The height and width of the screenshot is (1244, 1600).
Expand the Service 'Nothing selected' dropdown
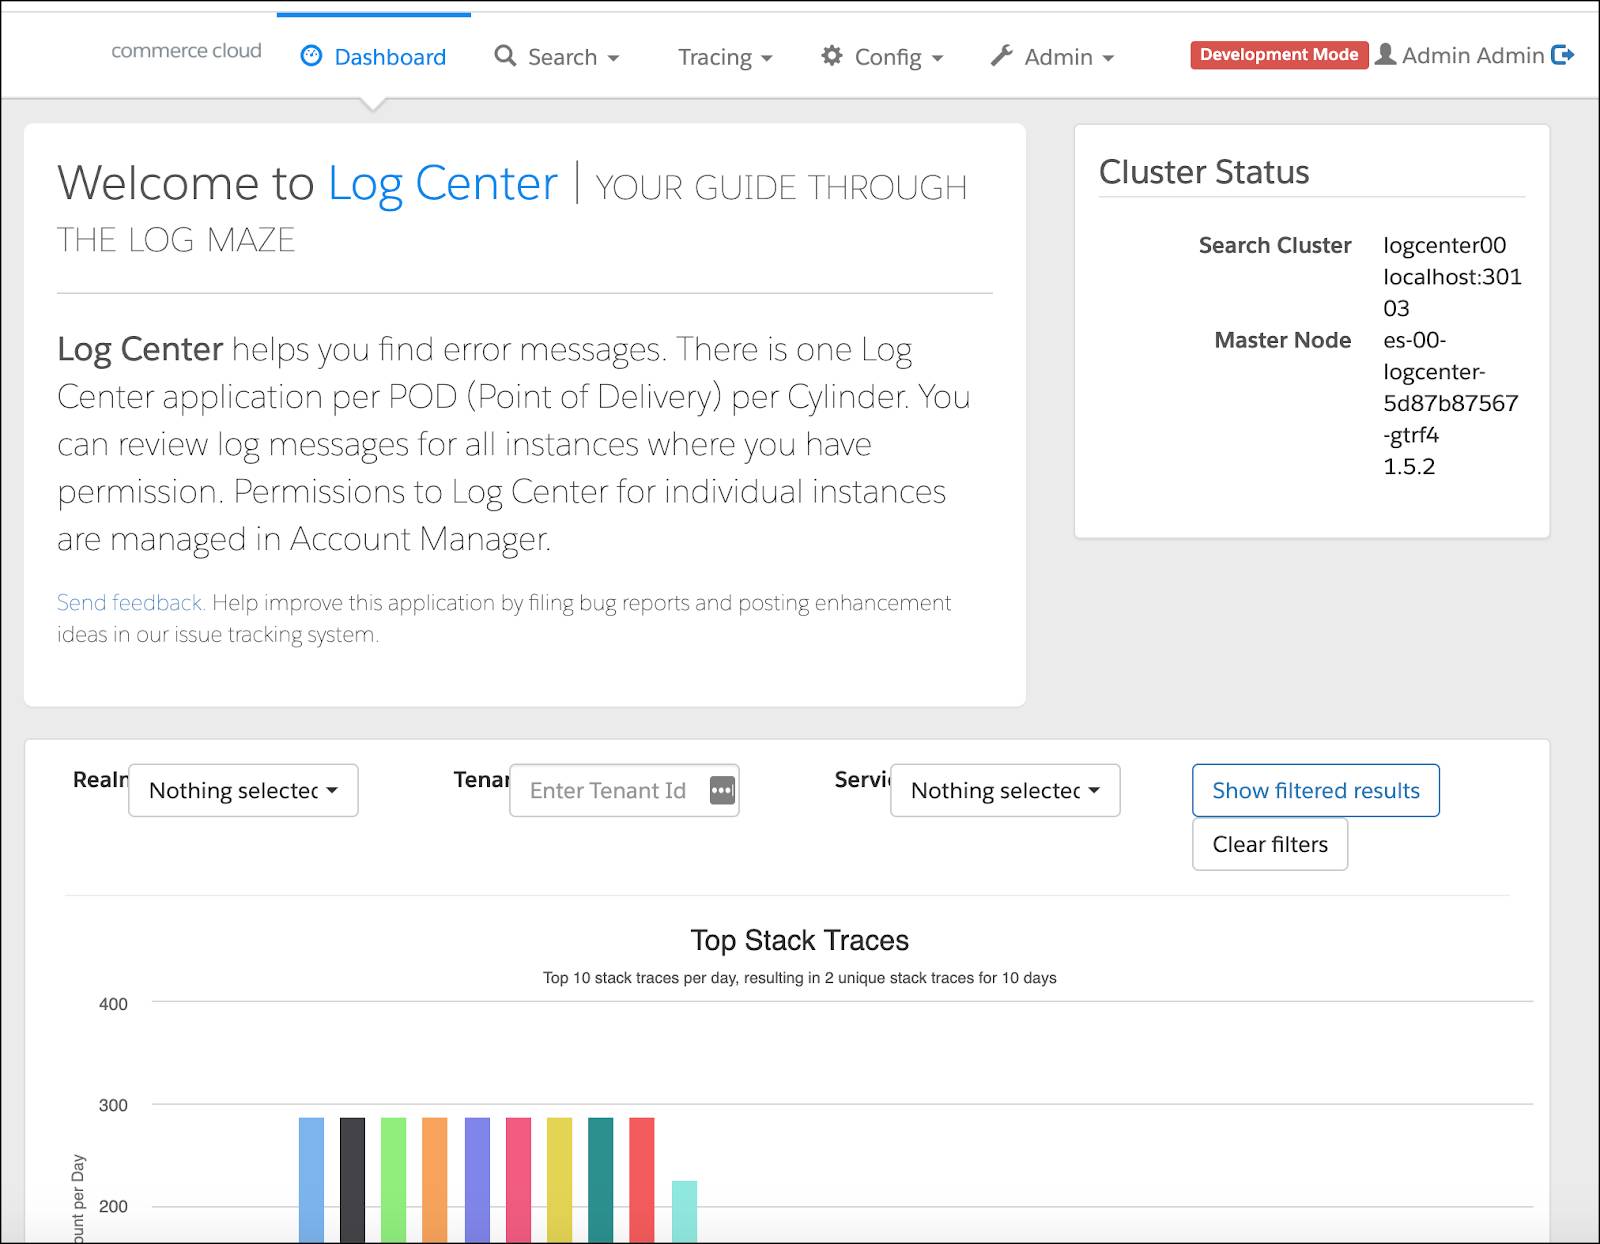point(1005,791)
